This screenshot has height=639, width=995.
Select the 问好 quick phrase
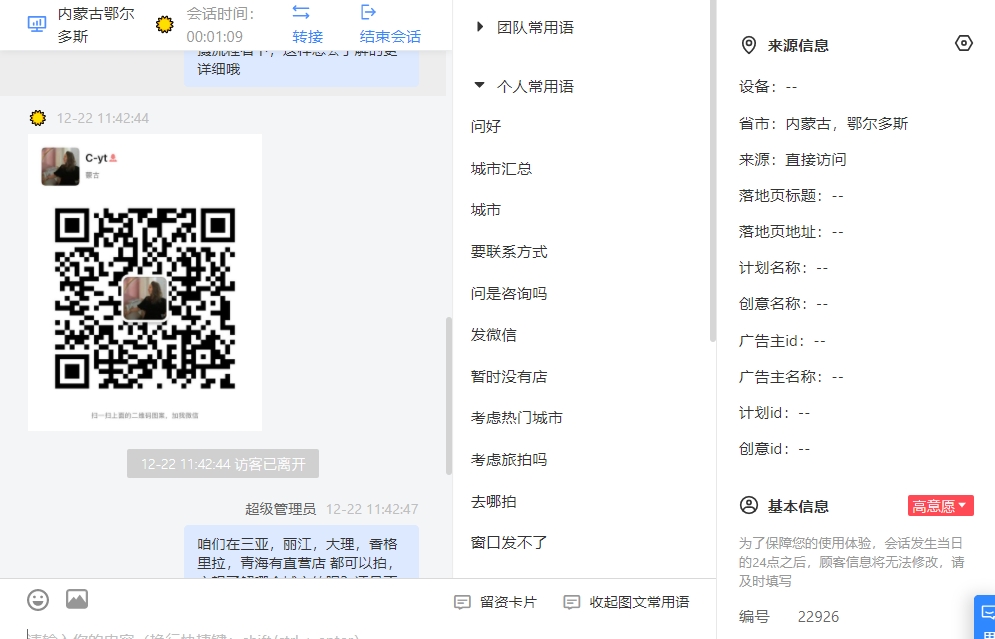(x=486, y=126)
